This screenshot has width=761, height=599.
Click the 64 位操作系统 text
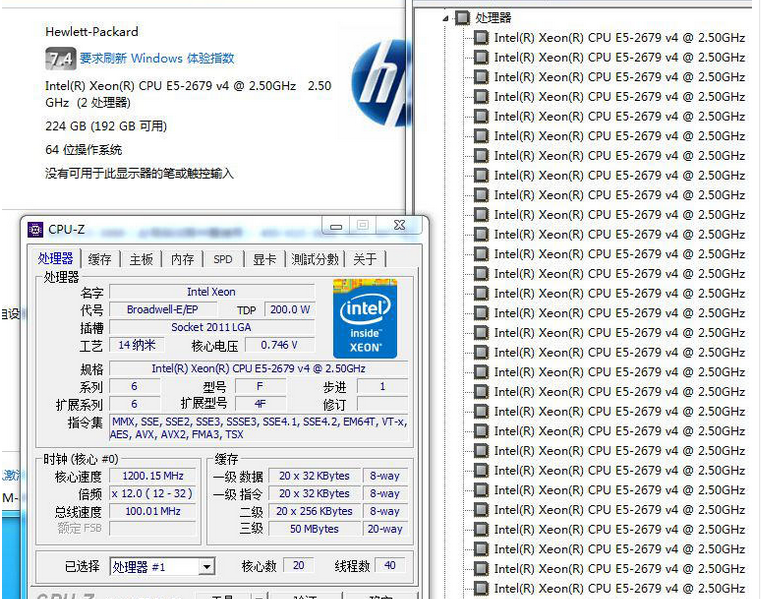83,150
